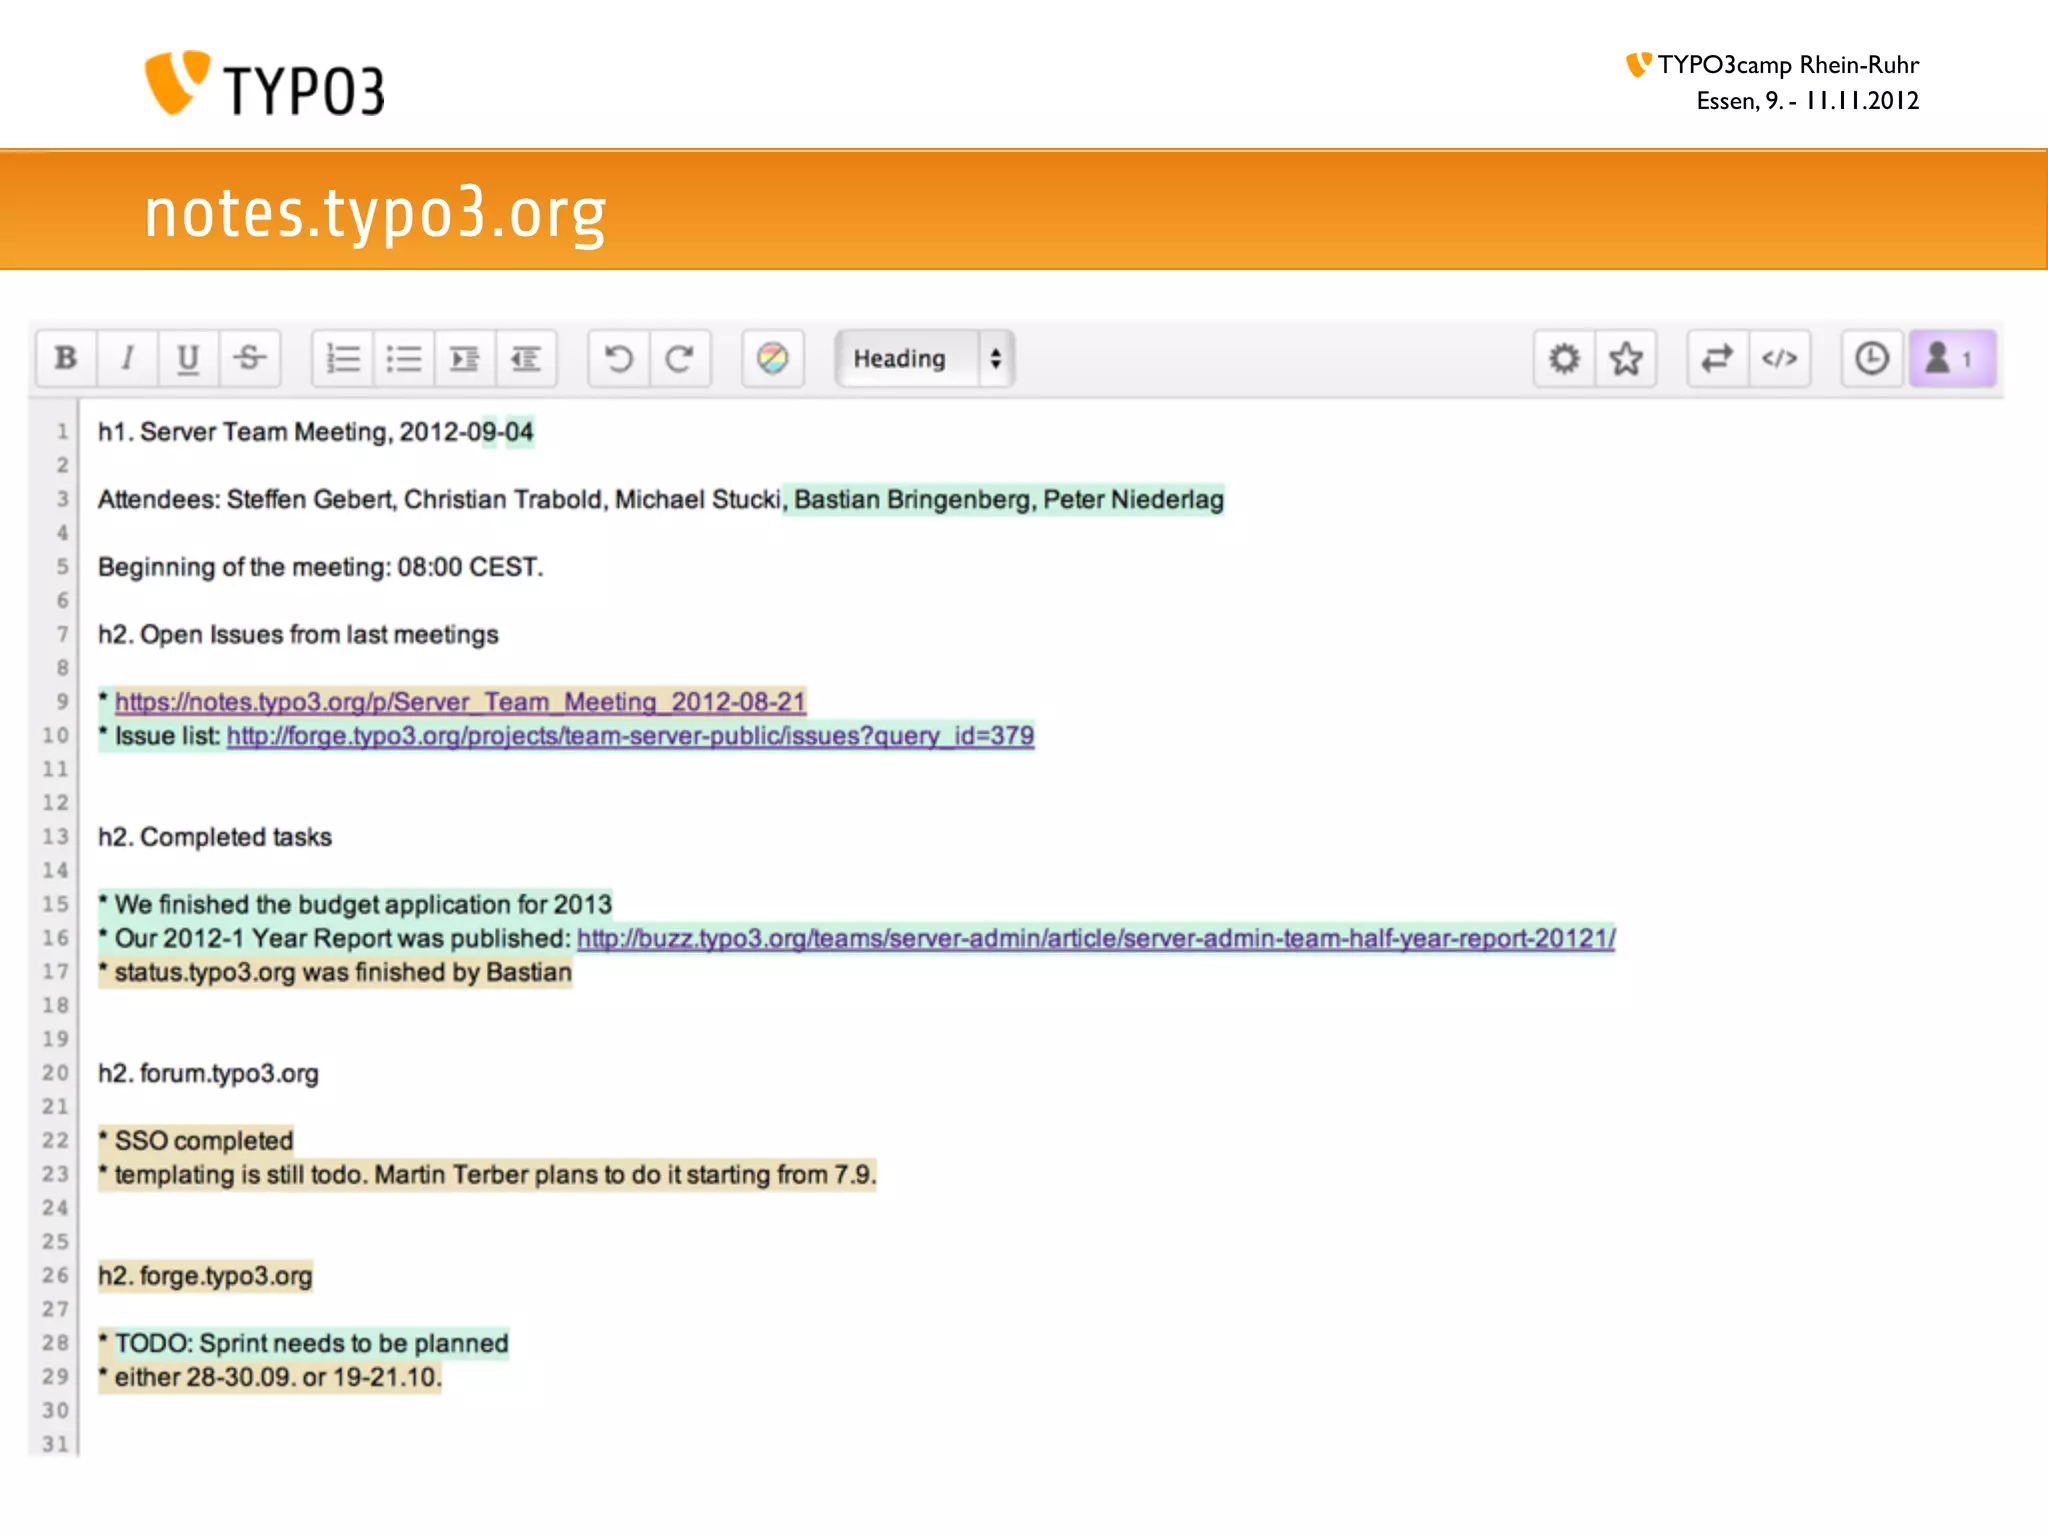Toggle bold formatting in the toolbar
The height and width of the screenshot is (1536, 2048).
click(66, 358)
